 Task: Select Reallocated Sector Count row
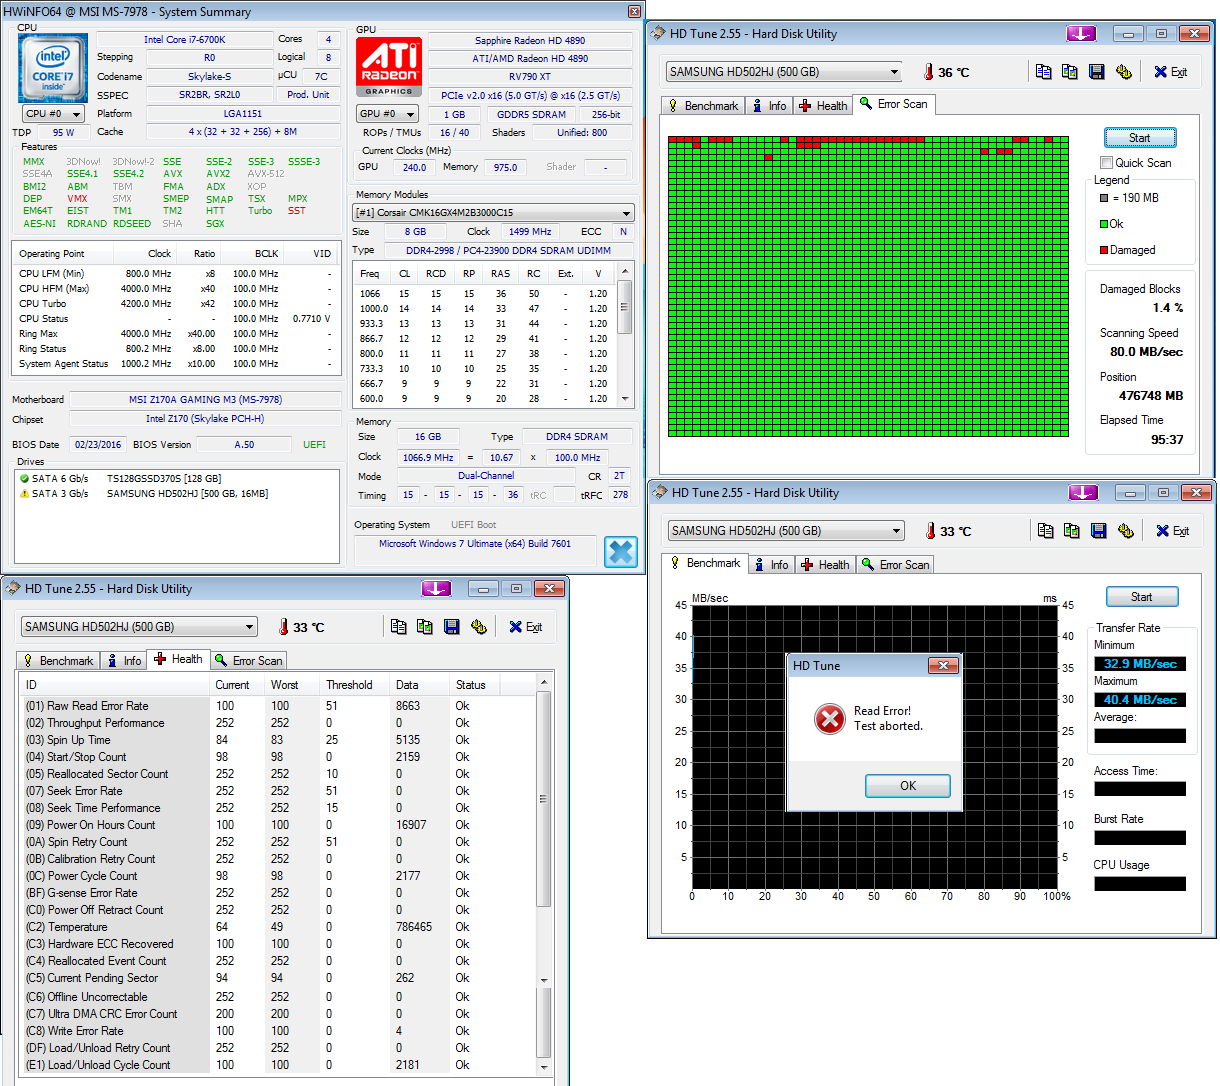(278, 774)
